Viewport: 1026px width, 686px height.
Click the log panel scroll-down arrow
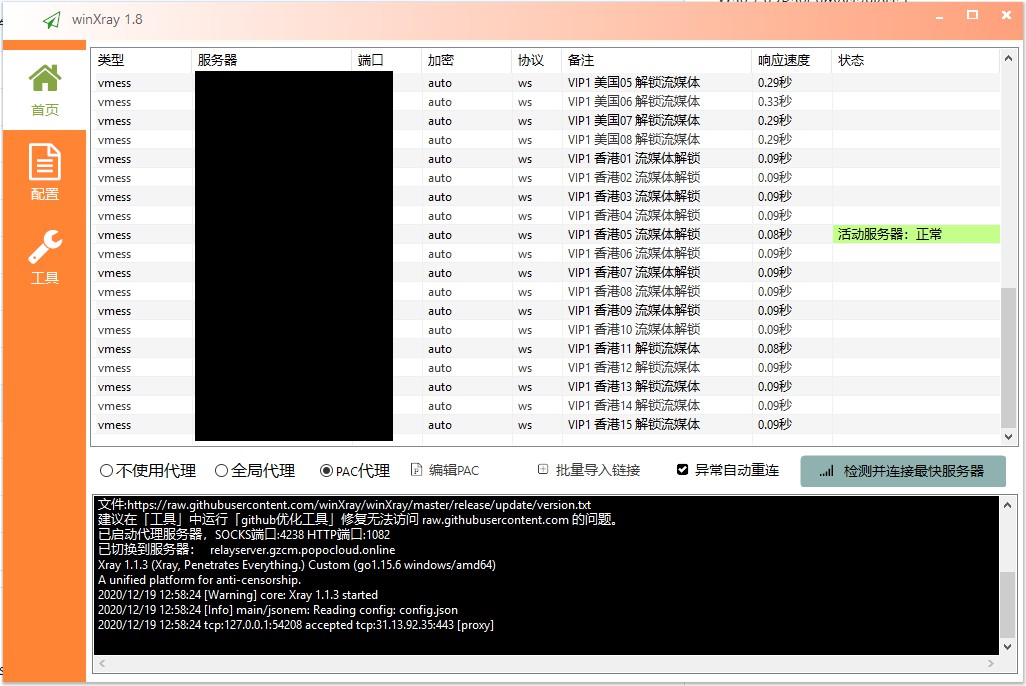pyautogui.click(x=1007, y=647)
